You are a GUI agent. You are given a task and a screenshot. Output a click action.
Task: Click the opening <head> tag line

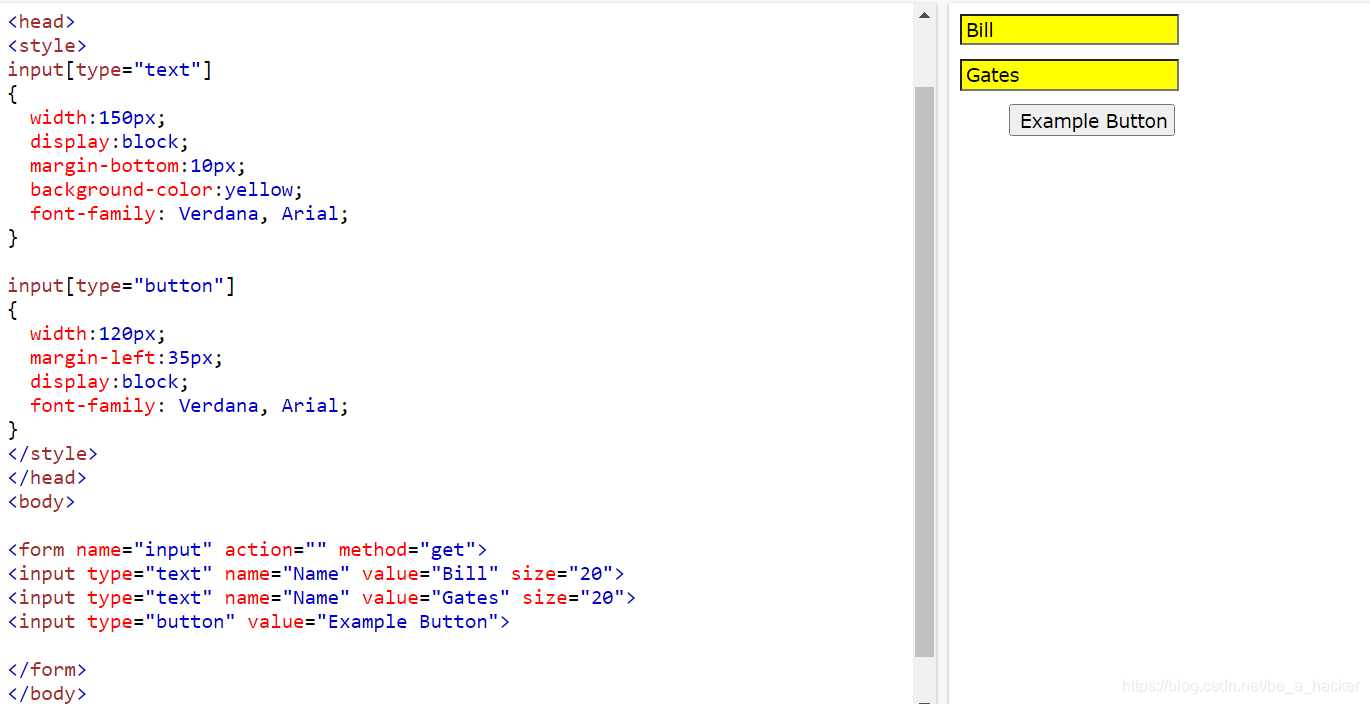coord(41,22)
